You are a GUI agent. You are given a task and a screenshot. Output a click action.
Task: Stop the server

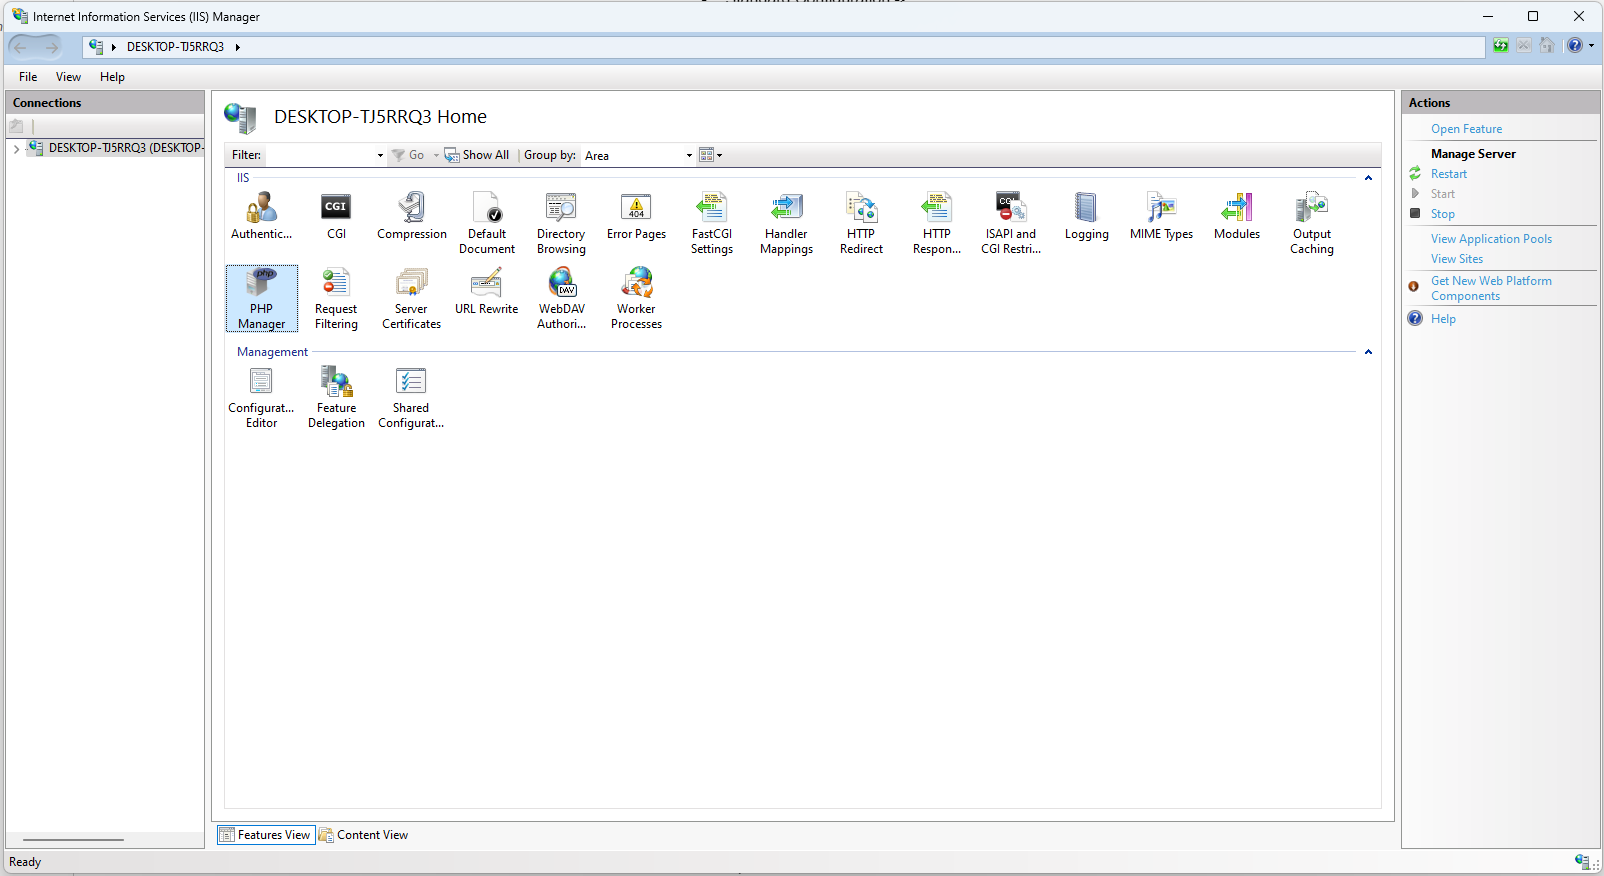[1442, 214]
